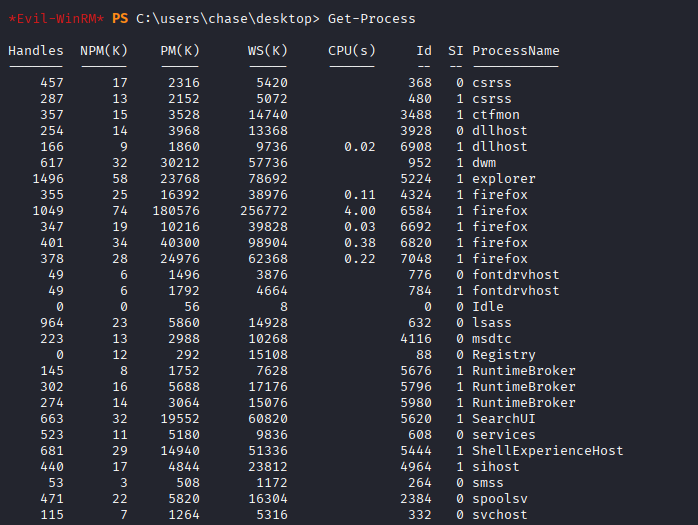
Task: Click the process Id 2384
Action: [x=416, y=500]
